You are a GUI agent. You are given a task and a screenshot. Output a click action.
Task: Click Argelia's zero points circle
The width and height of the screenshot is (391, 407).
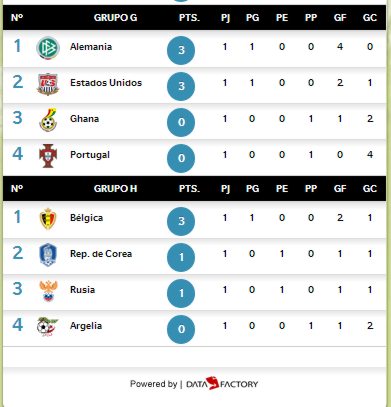181,329
